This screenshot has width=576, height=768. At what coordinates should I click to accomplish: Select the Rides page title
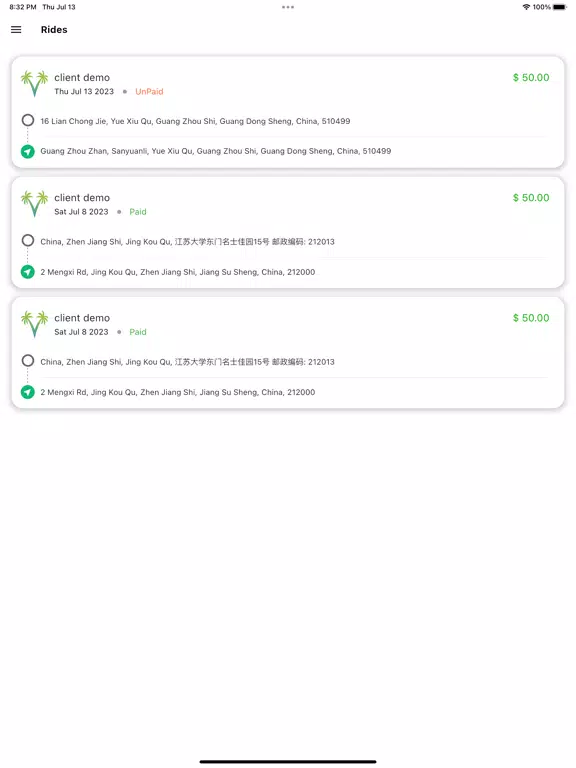pos(54,30)
